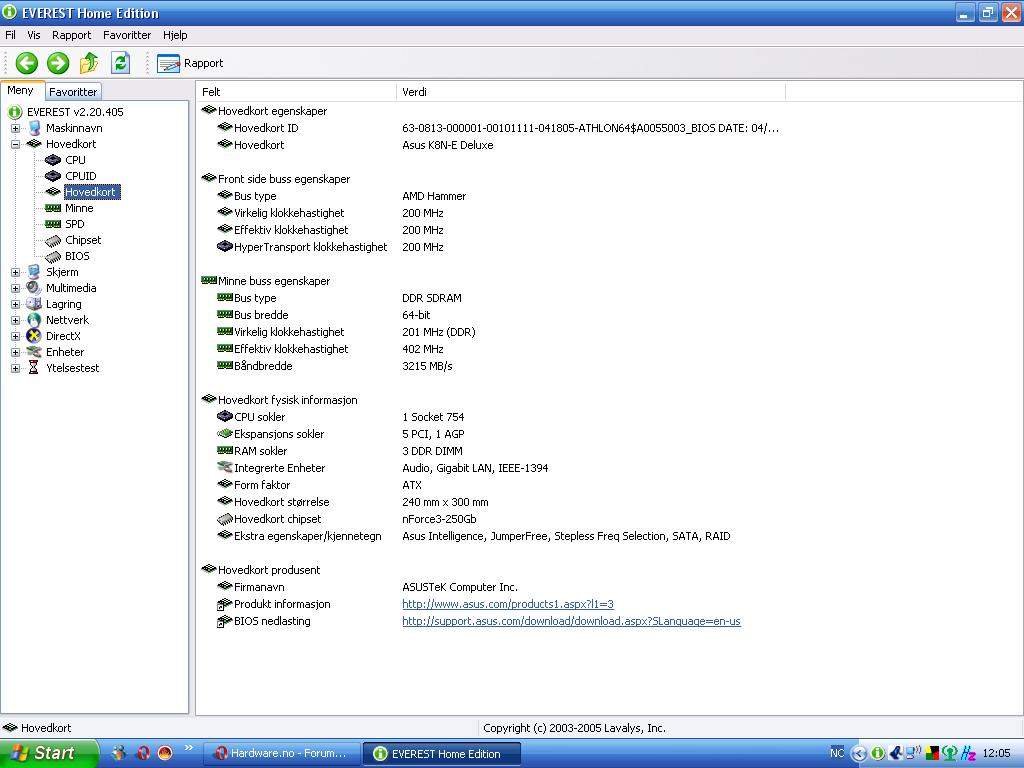Open the BIOS tree entry
1024x768 pixels.
coord(77,256)
